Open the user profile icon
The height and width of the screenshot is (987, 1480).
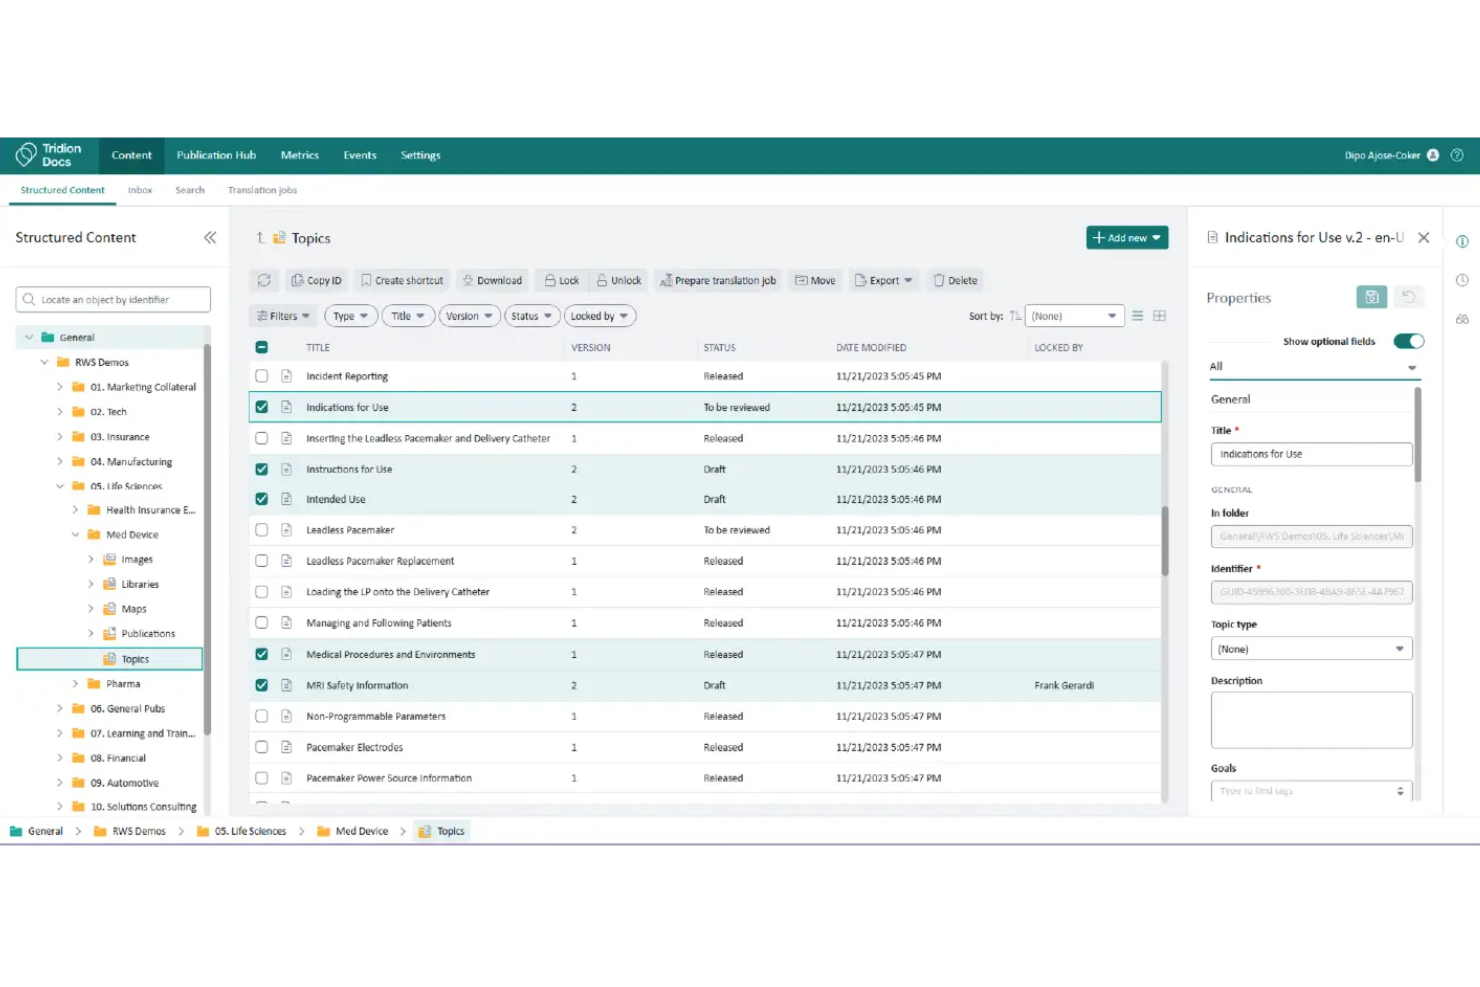(1432, 155)
